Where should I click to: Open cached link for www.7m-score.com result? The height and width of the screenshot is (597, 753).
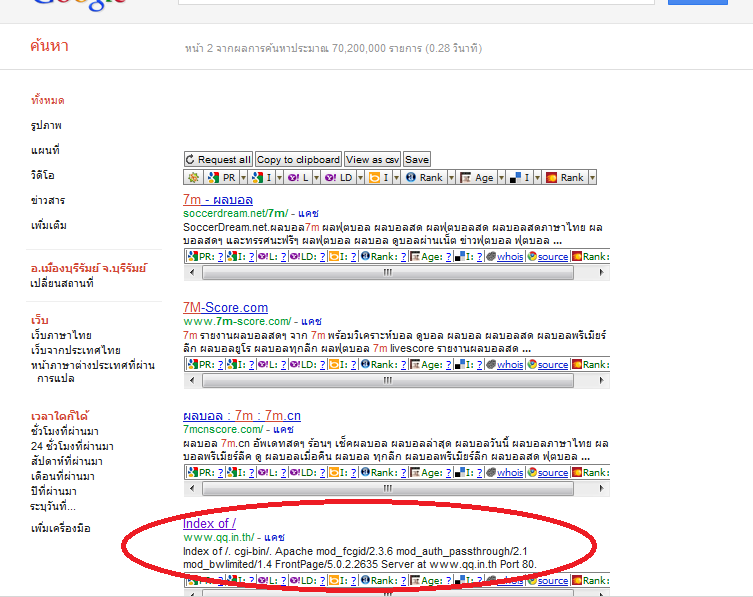(x=311, y=321)
